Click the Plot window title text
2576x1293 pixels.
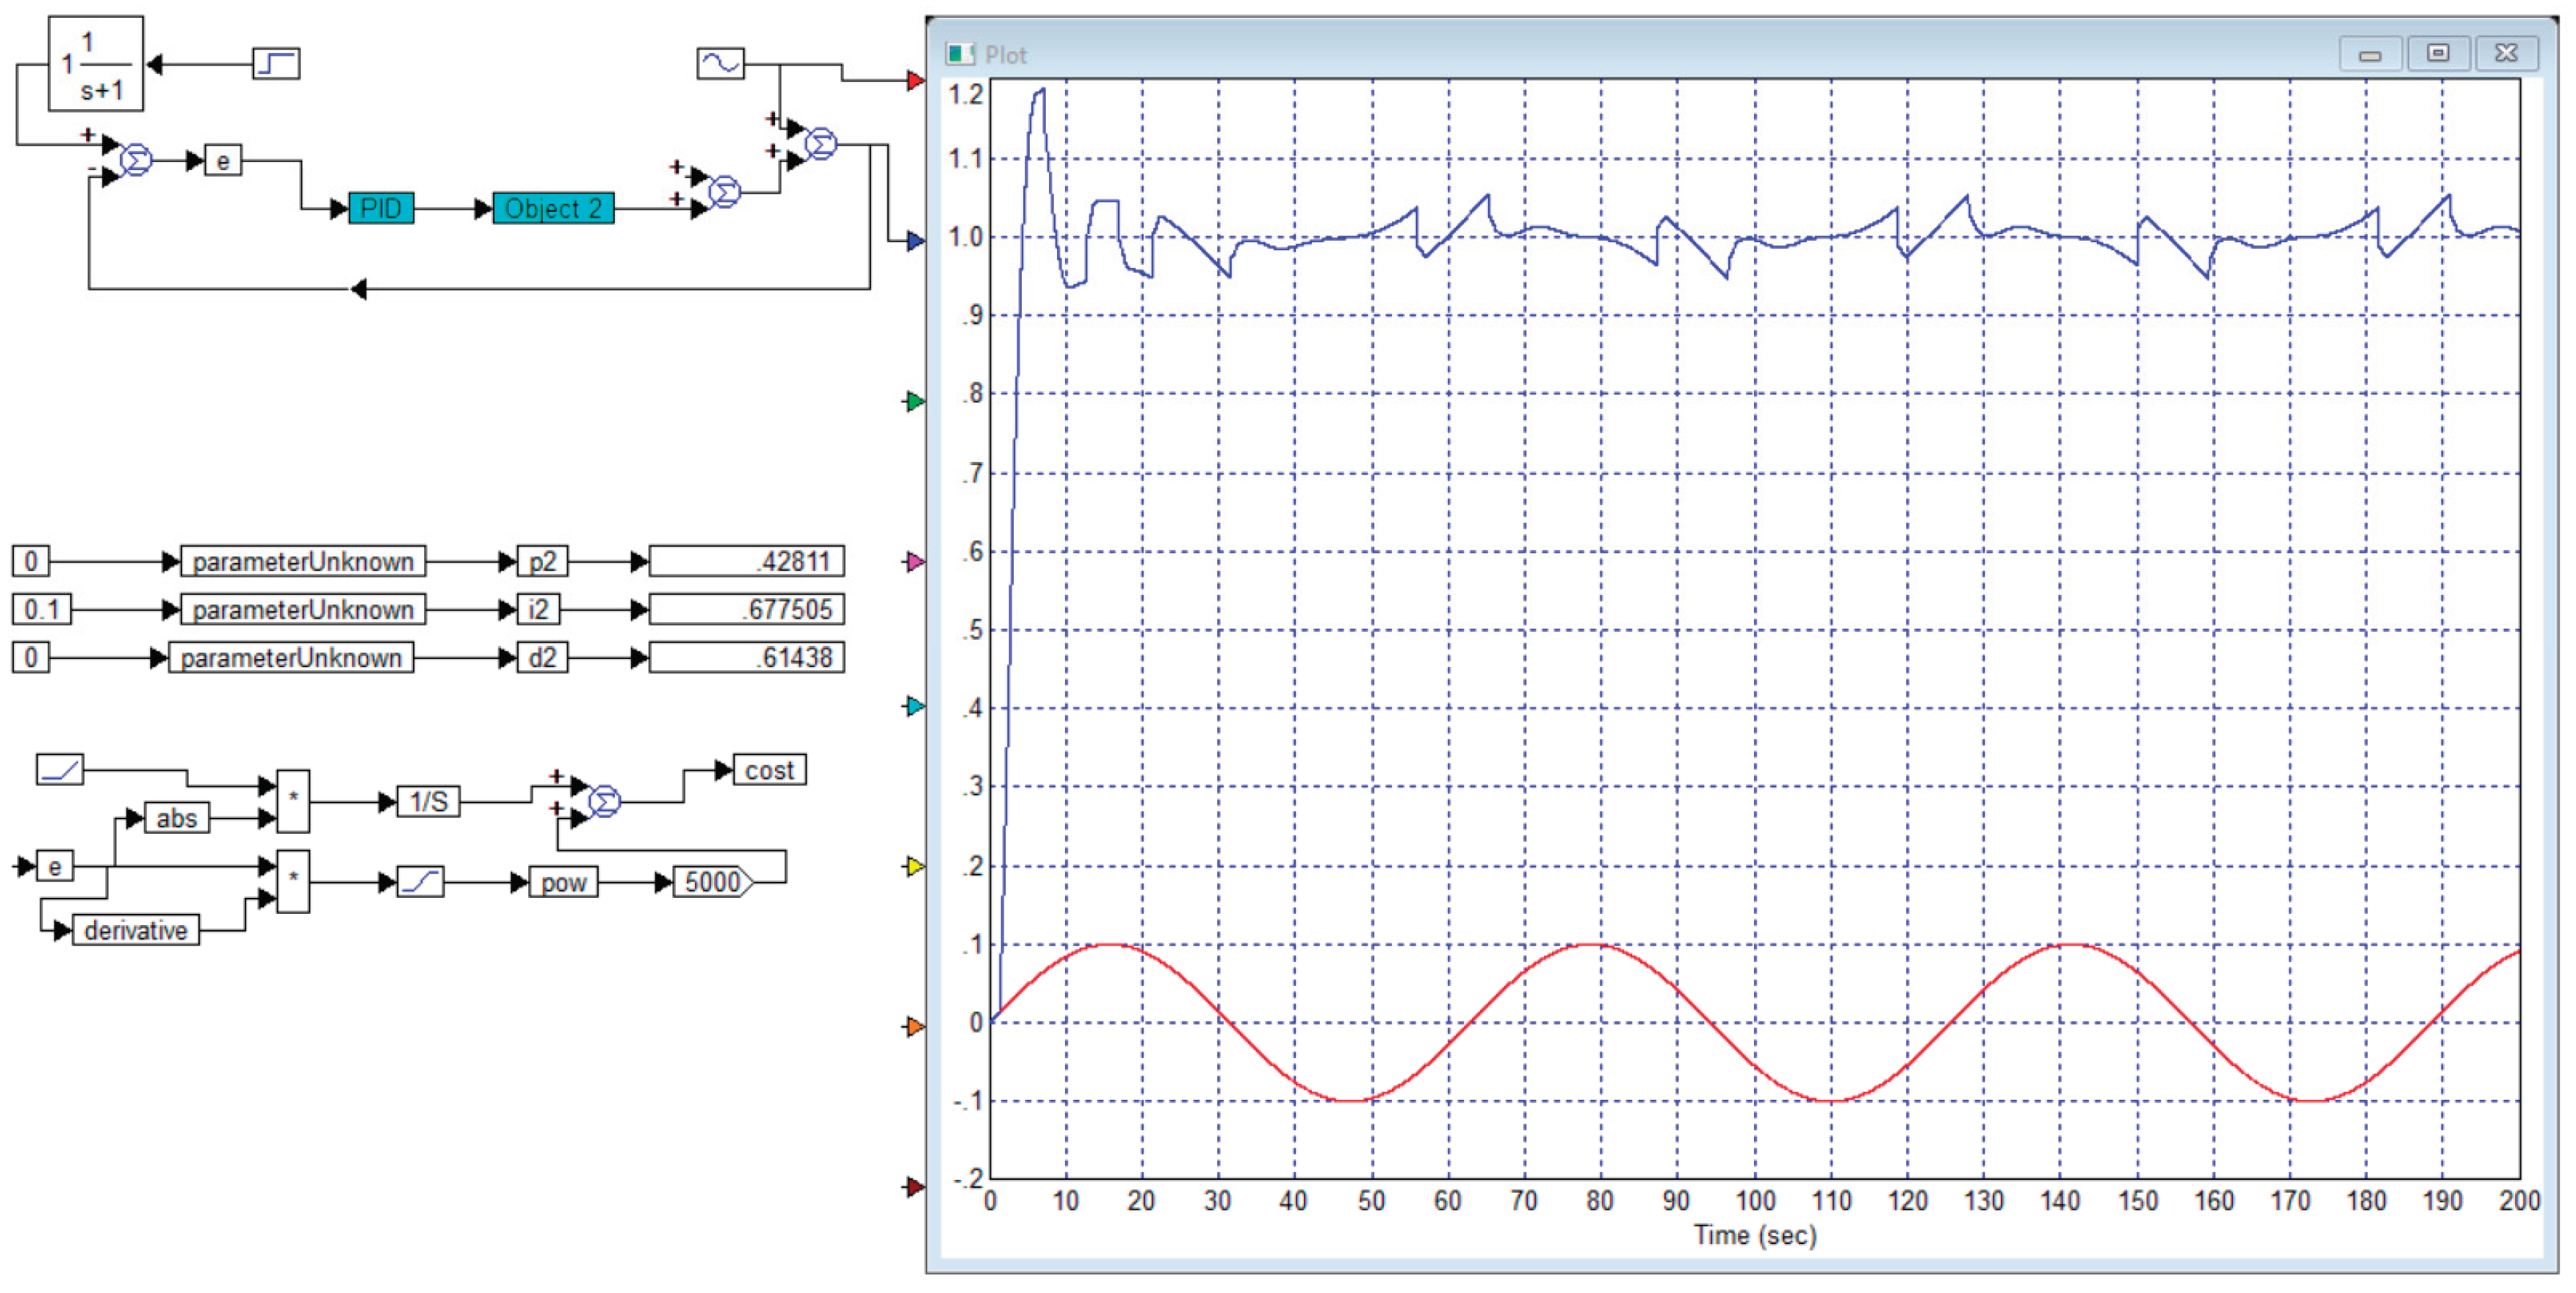click(1006, 55)
